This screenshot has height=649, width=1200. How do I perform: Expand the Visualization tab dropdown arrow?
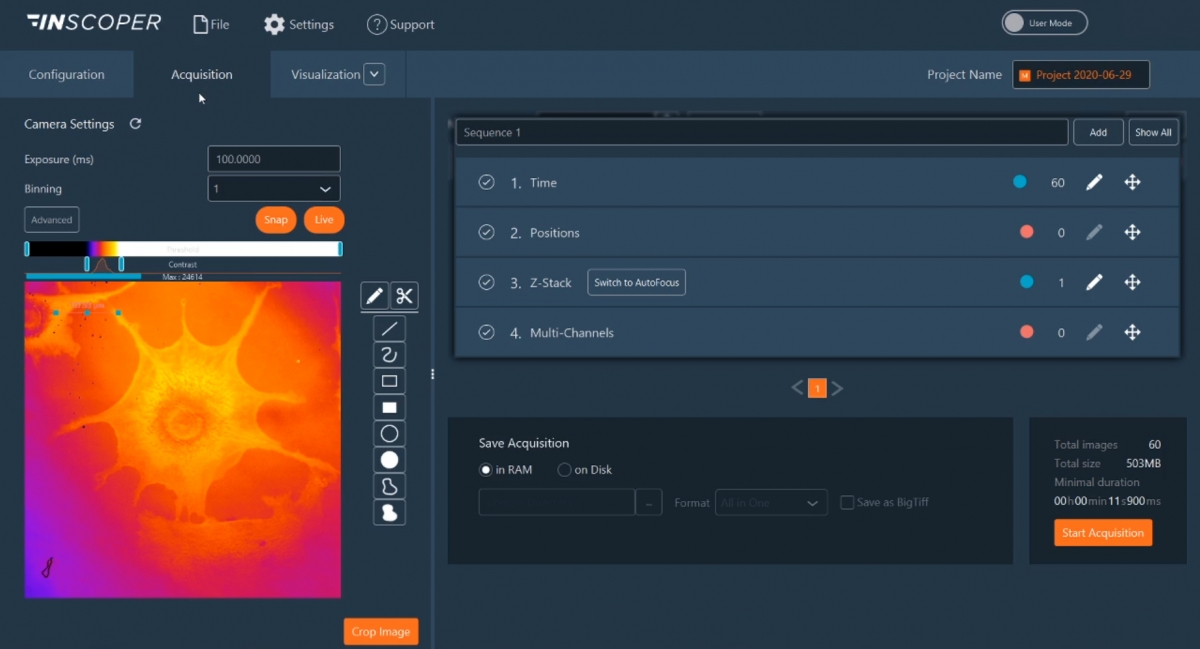[374, 74]
